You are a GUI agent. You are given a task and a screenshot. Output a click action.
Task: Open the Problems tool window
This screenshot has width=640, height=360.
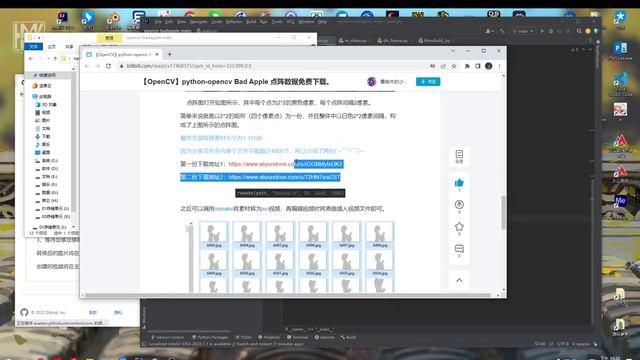[x=269, y=337]
